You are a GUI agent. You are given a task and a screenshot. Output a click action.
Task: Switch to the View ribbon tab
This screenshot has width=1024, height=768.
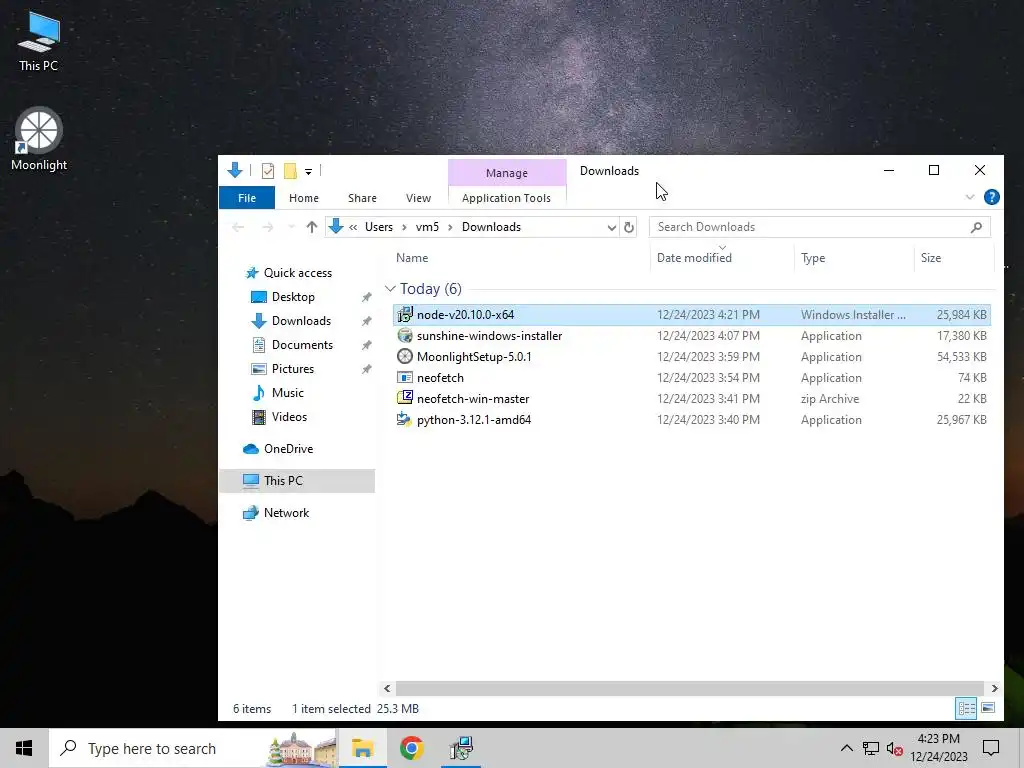coord(418,198)
